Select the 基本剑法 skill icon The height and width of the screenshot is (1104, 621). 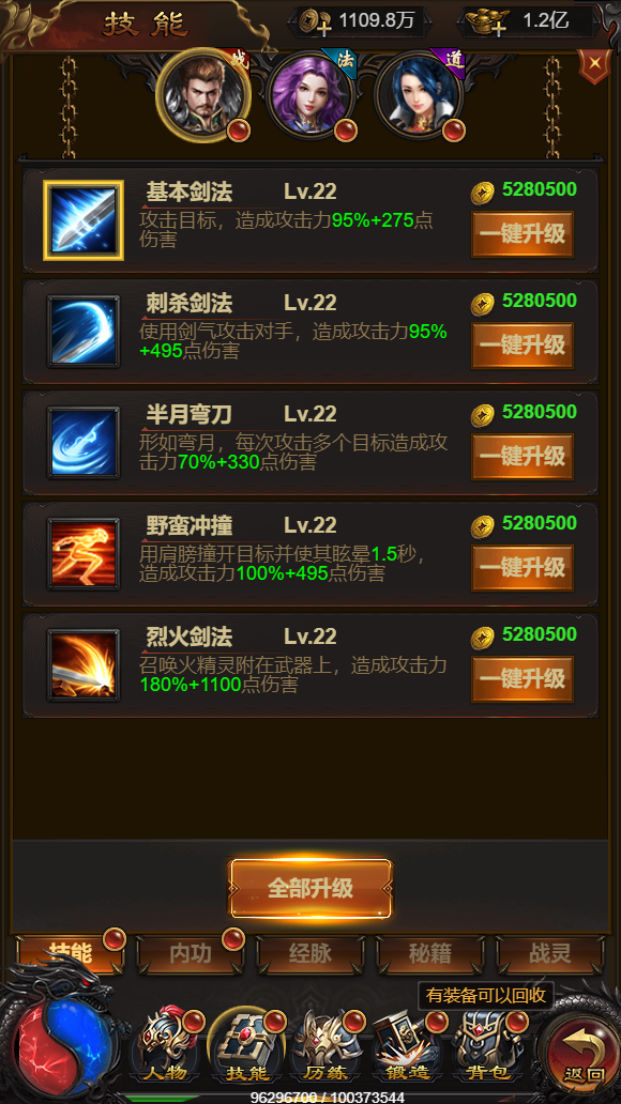click(x=83, y=220)
